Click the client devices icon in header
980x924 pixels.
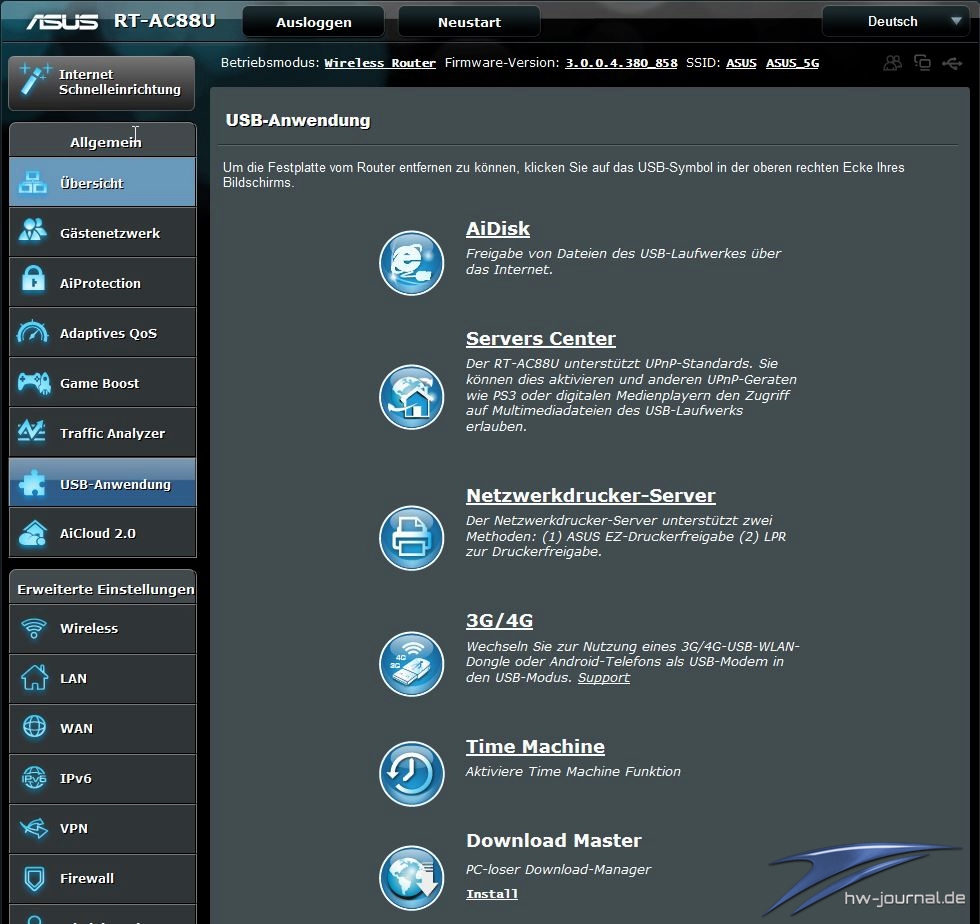coord(922,63)
